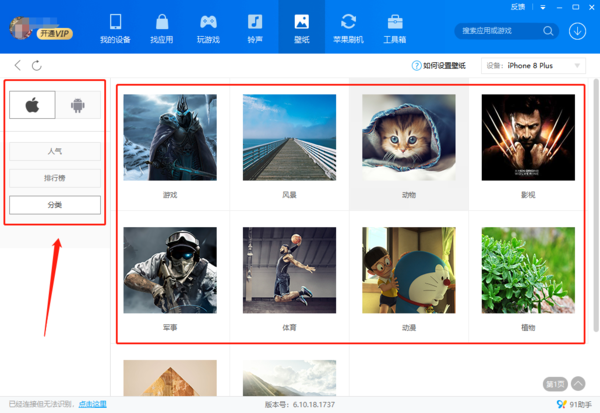Open 找应用 (Find Apps) section

tap(161, 28)
